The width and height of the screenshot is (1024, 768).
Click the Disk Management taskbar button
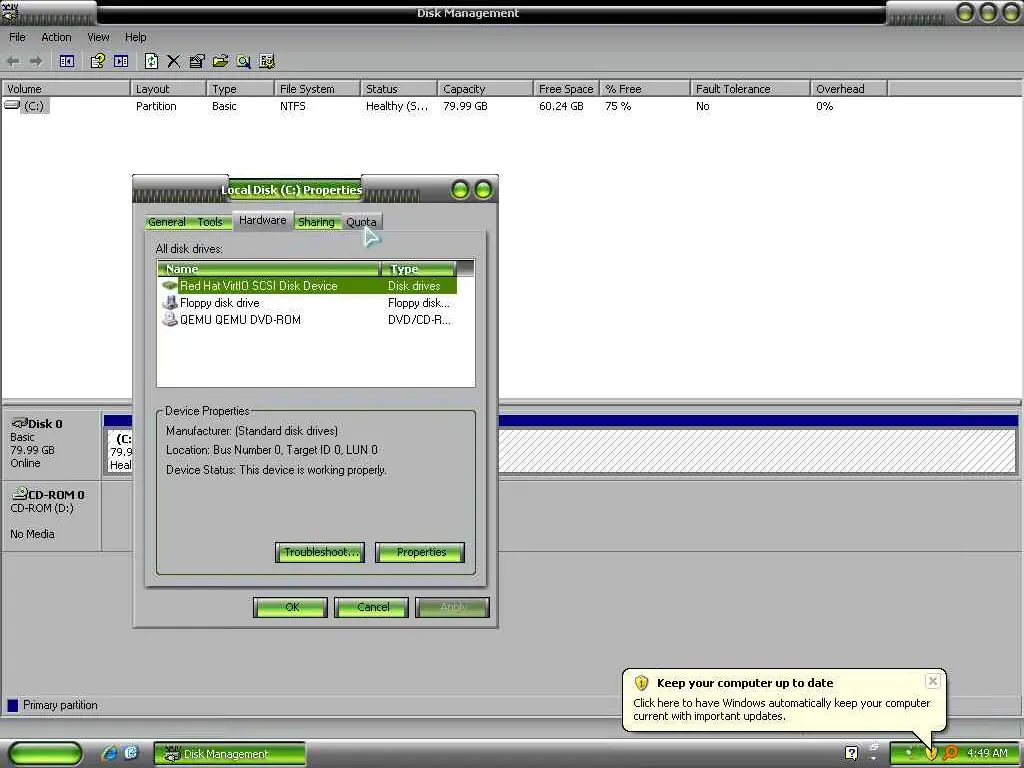(230, 754)
